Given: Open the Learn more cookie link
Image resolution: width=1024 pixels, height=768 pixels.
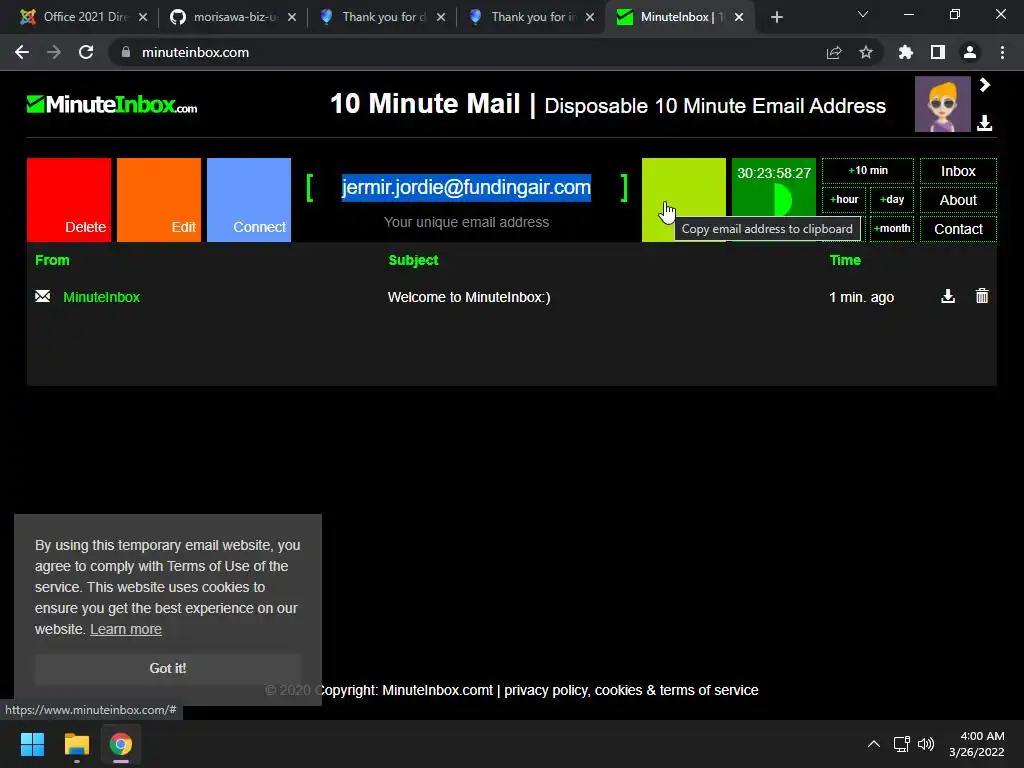Looking at the screenshot, I should [x=126, y=629].
